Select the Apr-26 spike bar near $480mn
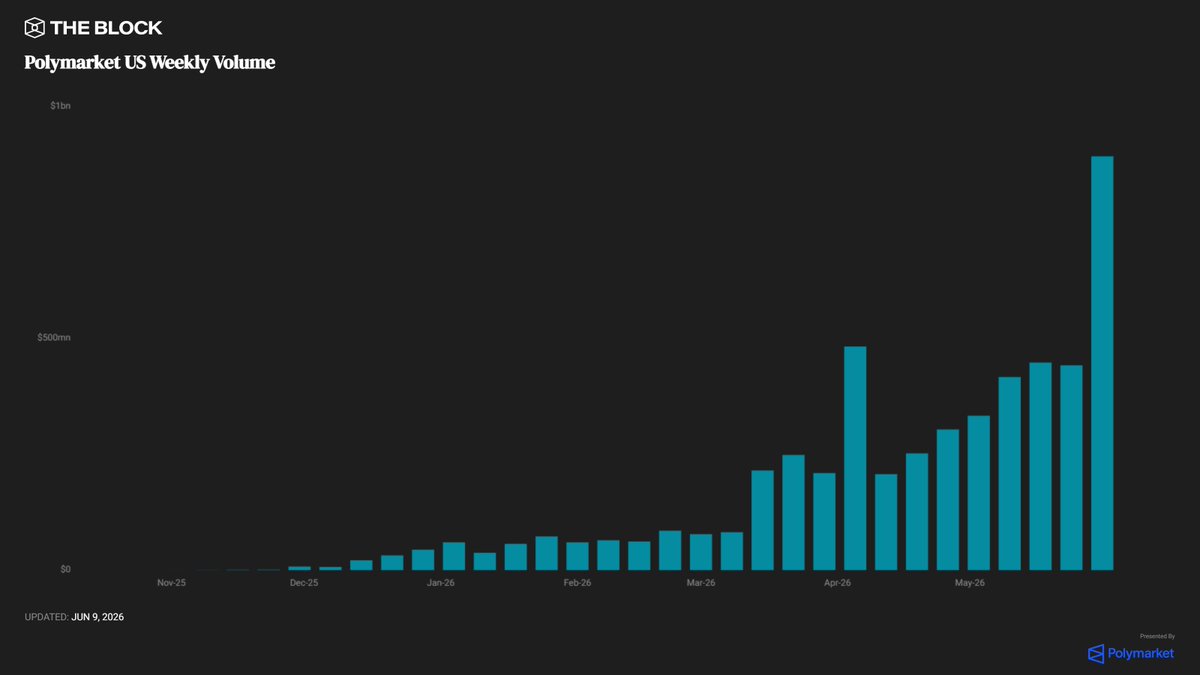1200x675 pixels. click(x=855, y=458)
